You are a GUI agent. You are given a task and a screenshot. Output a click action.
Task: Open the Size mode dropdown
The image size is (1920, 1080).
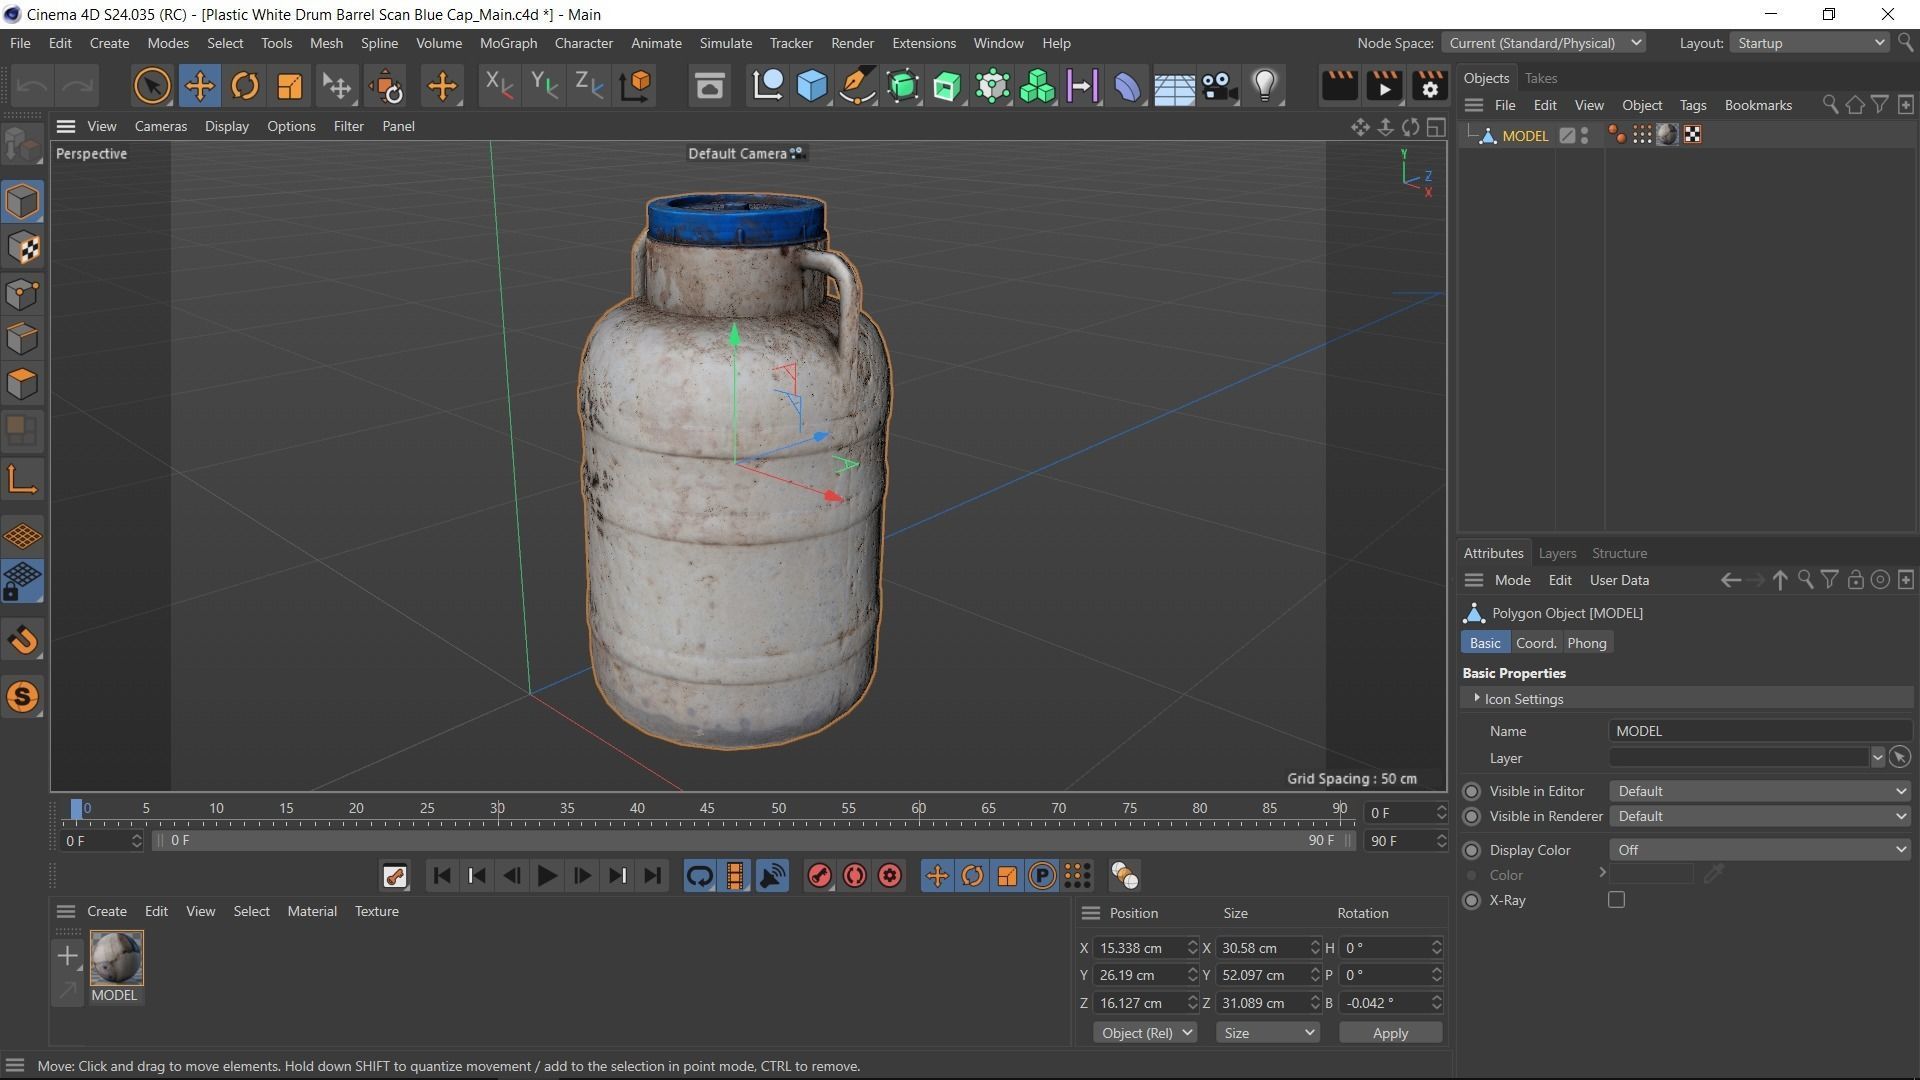click(1268, 1033)
